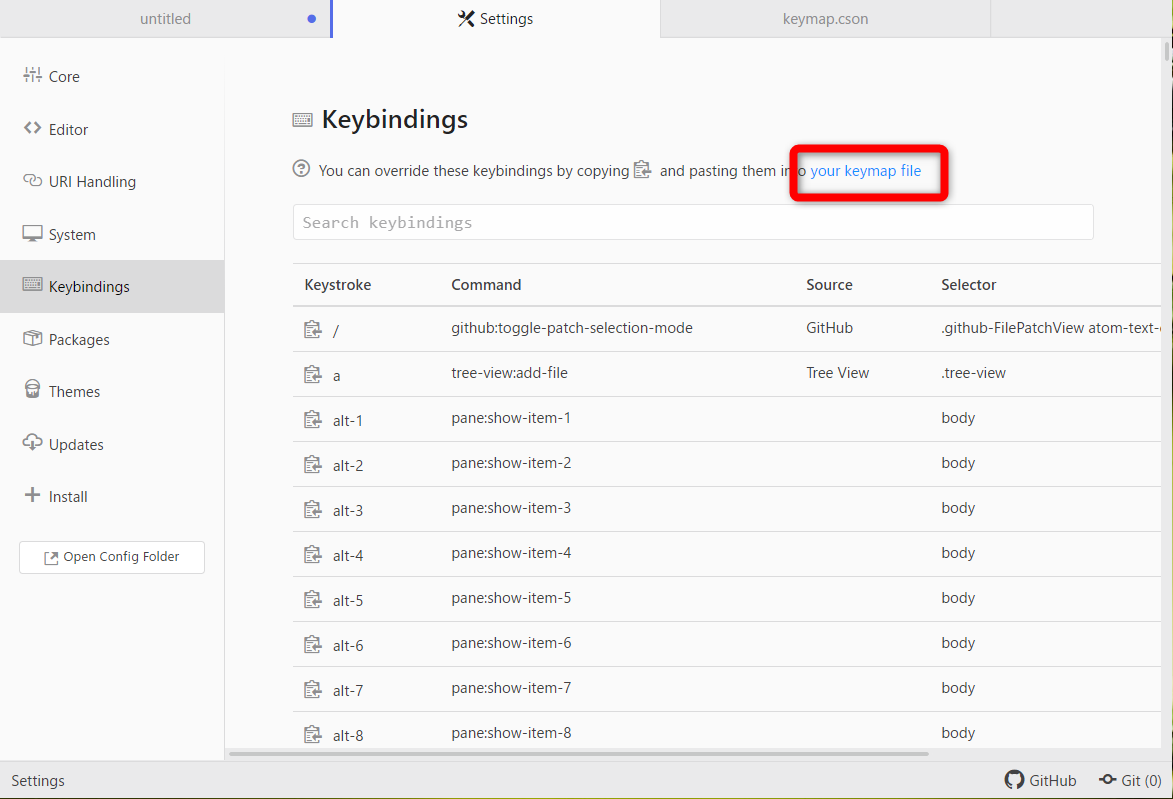Click the Open Config Folder button
Viewport: 1173px width, 799px height.
click(111, 557)
